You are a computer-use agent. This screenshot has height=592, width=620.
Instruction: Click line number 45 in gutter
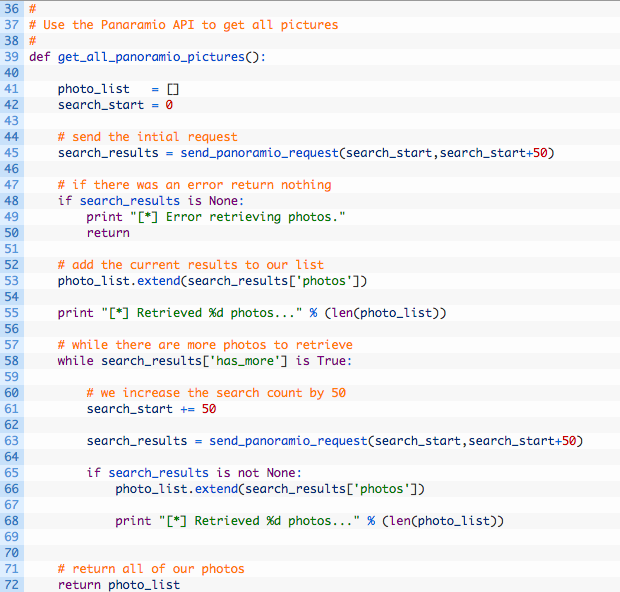tap(11, 153)
